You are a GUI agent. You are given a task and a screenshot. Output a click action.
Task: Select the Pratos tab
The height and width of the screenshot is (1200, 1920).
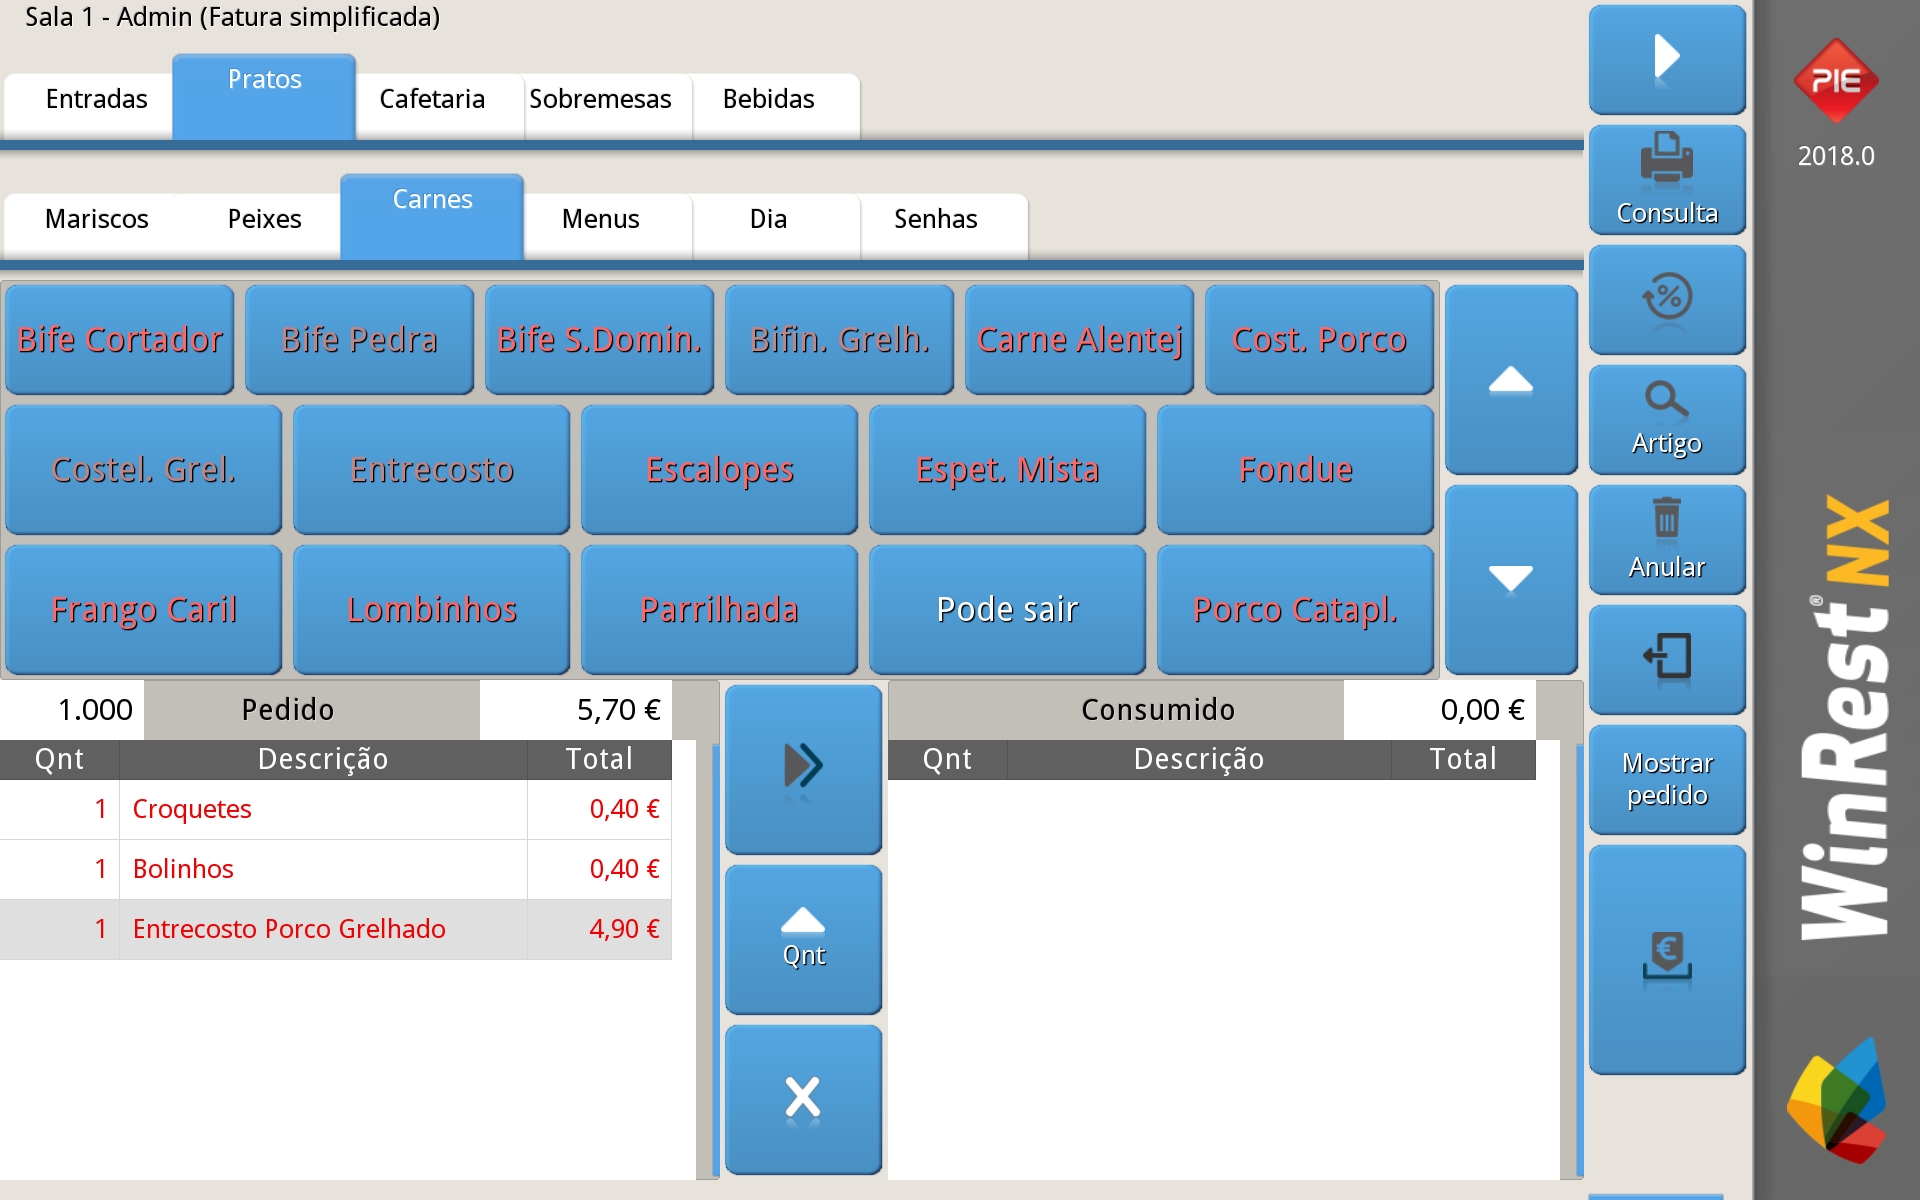click(264, 96)
